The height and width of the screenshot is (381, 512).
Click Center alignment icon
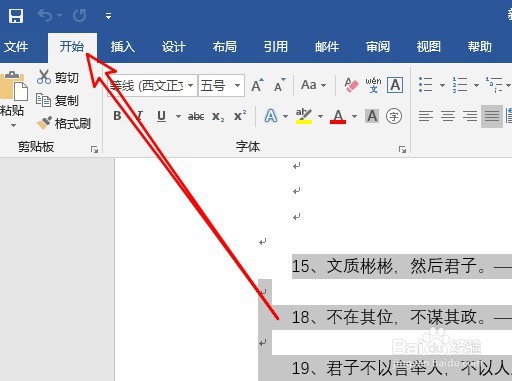tap(448, 116)
